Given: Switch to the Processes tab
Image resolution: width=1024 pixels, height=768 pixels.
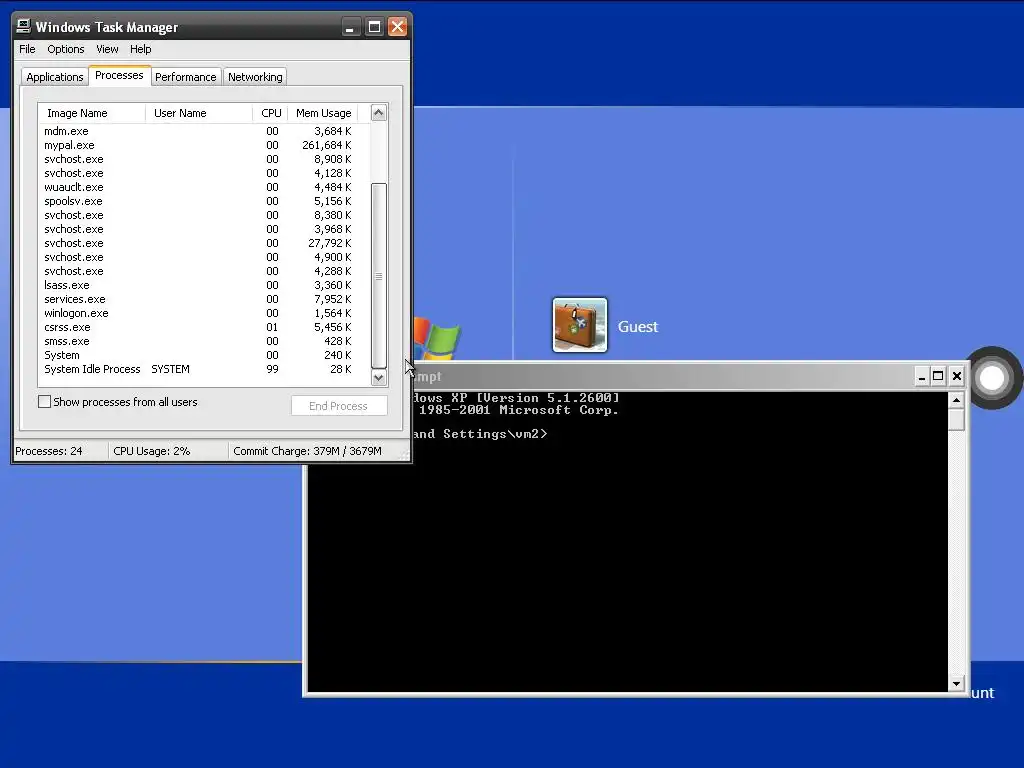Looking at the screenshot, I should click(x=119, y=75).
